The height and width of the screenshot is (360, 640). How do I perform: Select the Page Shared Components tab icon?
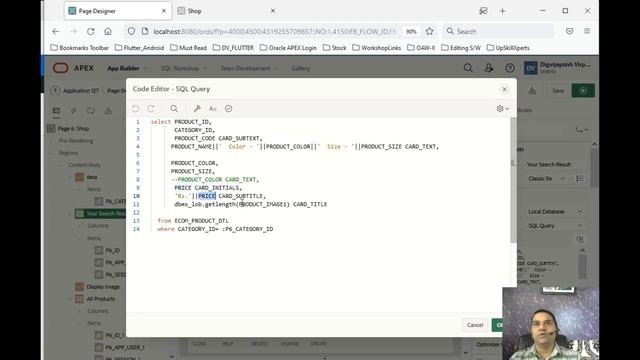point(108,111)
